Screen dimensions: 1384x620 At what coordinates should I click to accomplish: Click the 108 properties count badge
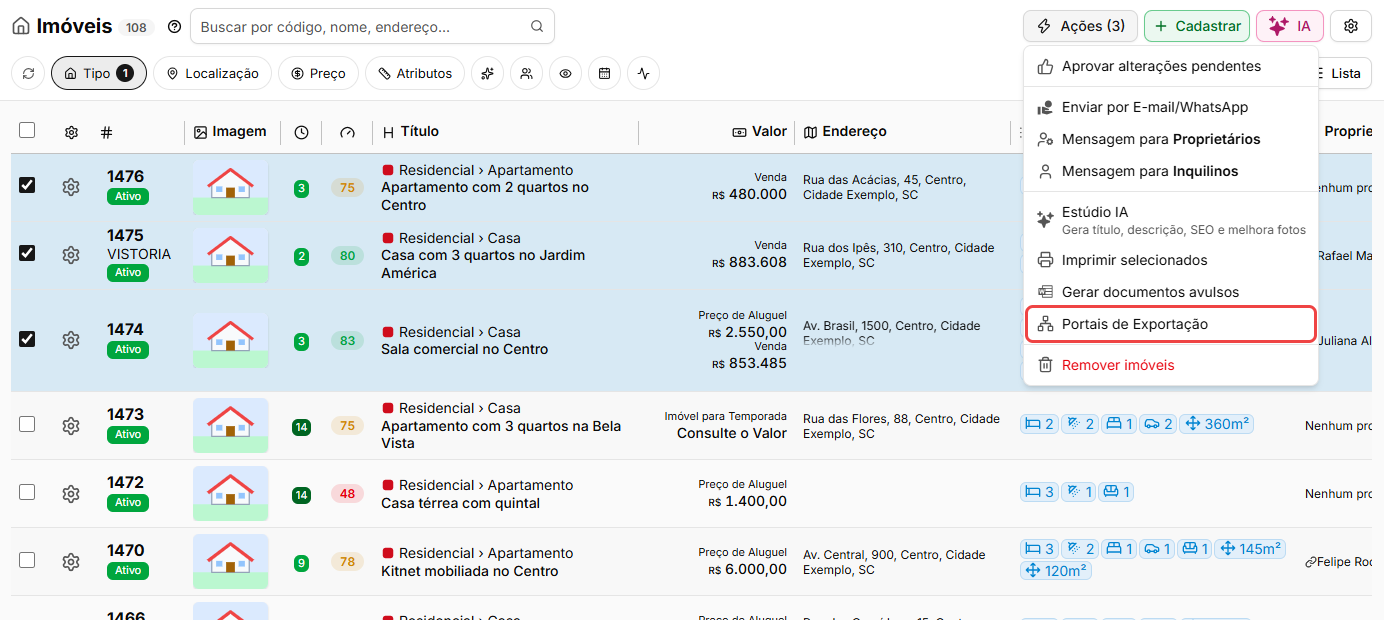coord(137,27)
